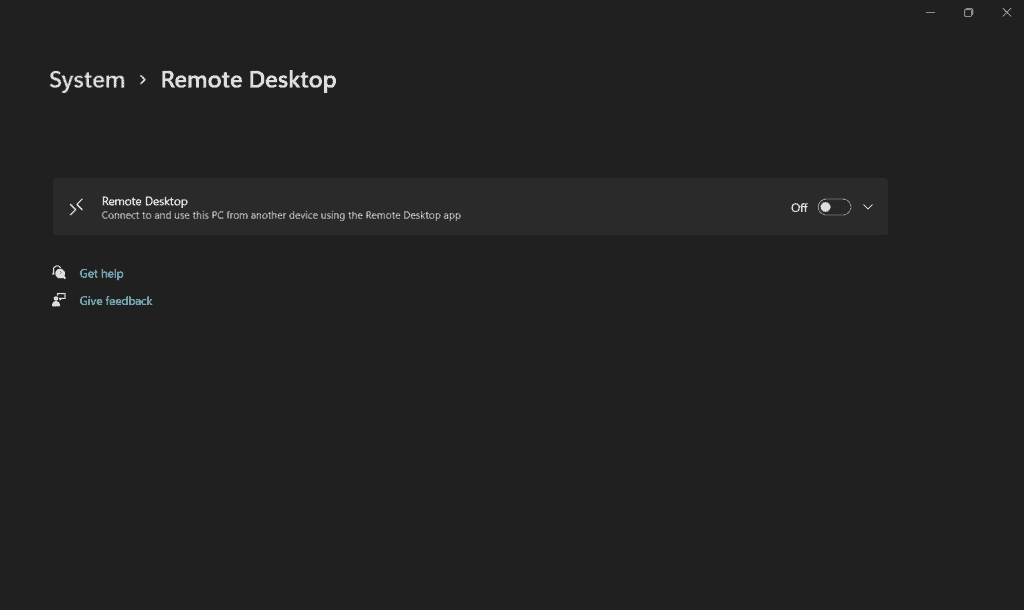Image resolution: width=1024 pixels, height=610 pixels.
Task: Enable the Remote Desktop toggle switch
Action: [833, 207]
